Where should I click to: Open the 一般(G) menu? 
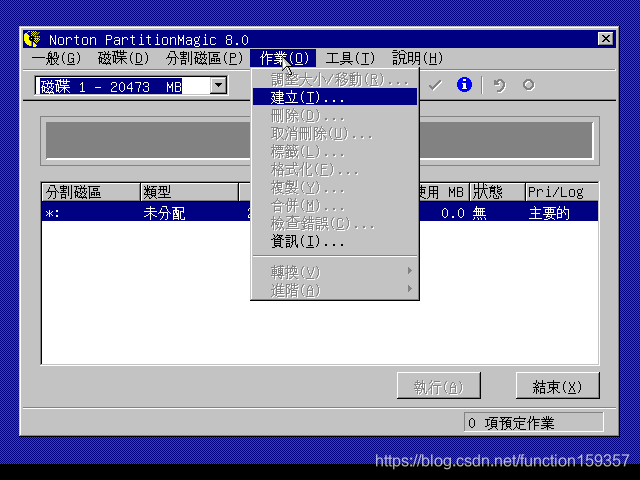(56, 58)
